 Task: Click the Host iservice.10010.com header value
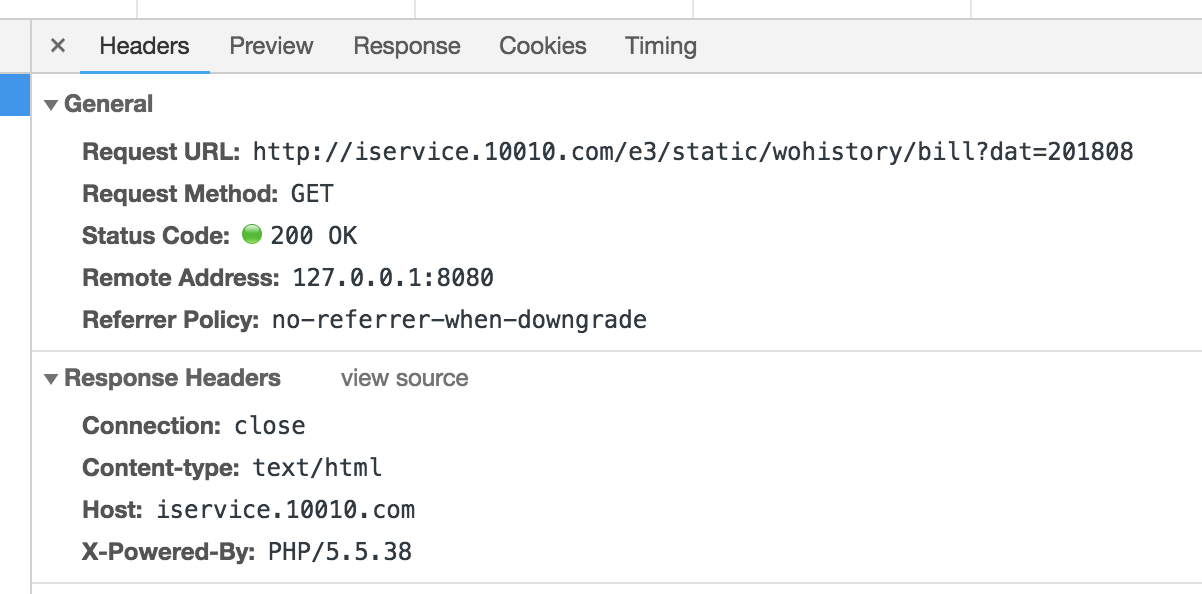click(285, 510)
